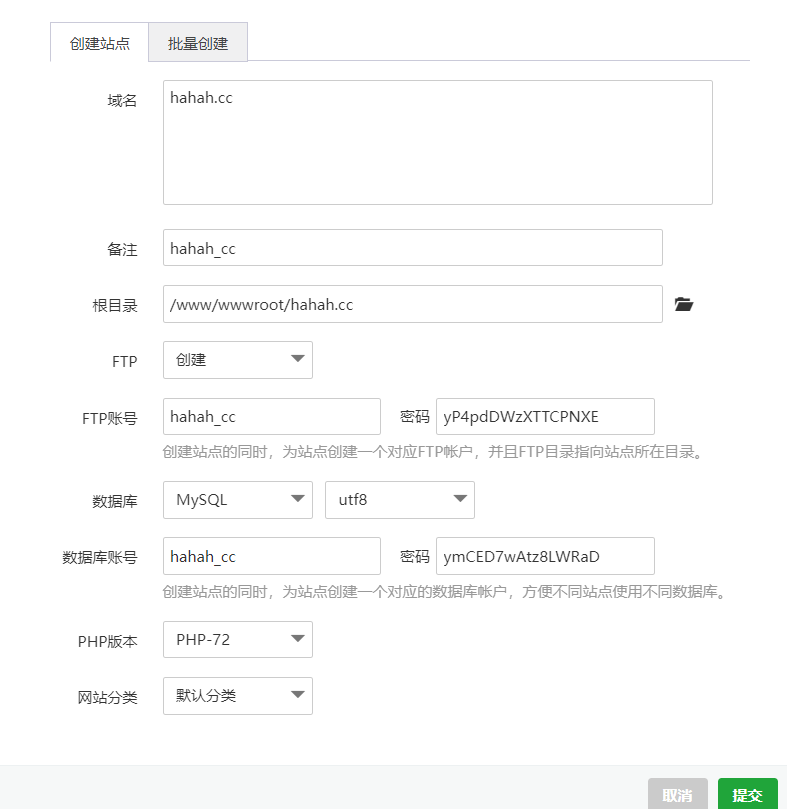Click the green 提交 submit button

coord(747,795)
